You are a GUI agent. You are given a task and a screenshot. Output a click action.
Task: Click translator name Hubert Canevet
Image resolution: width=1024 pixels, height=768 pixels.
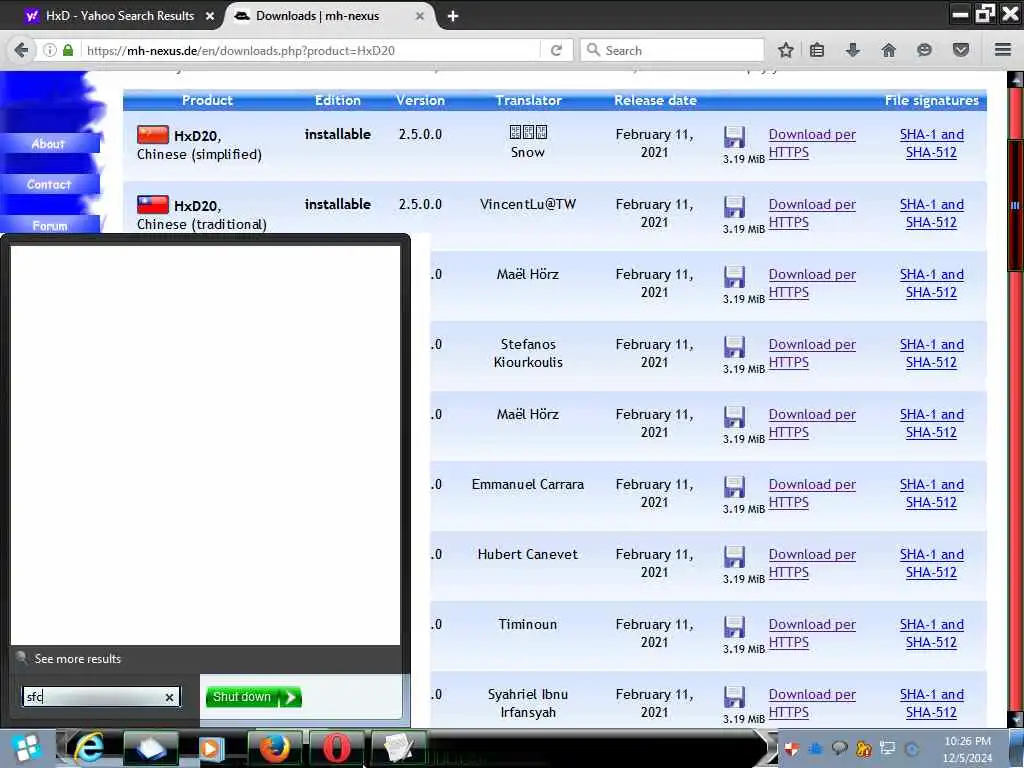coord(528,554)
